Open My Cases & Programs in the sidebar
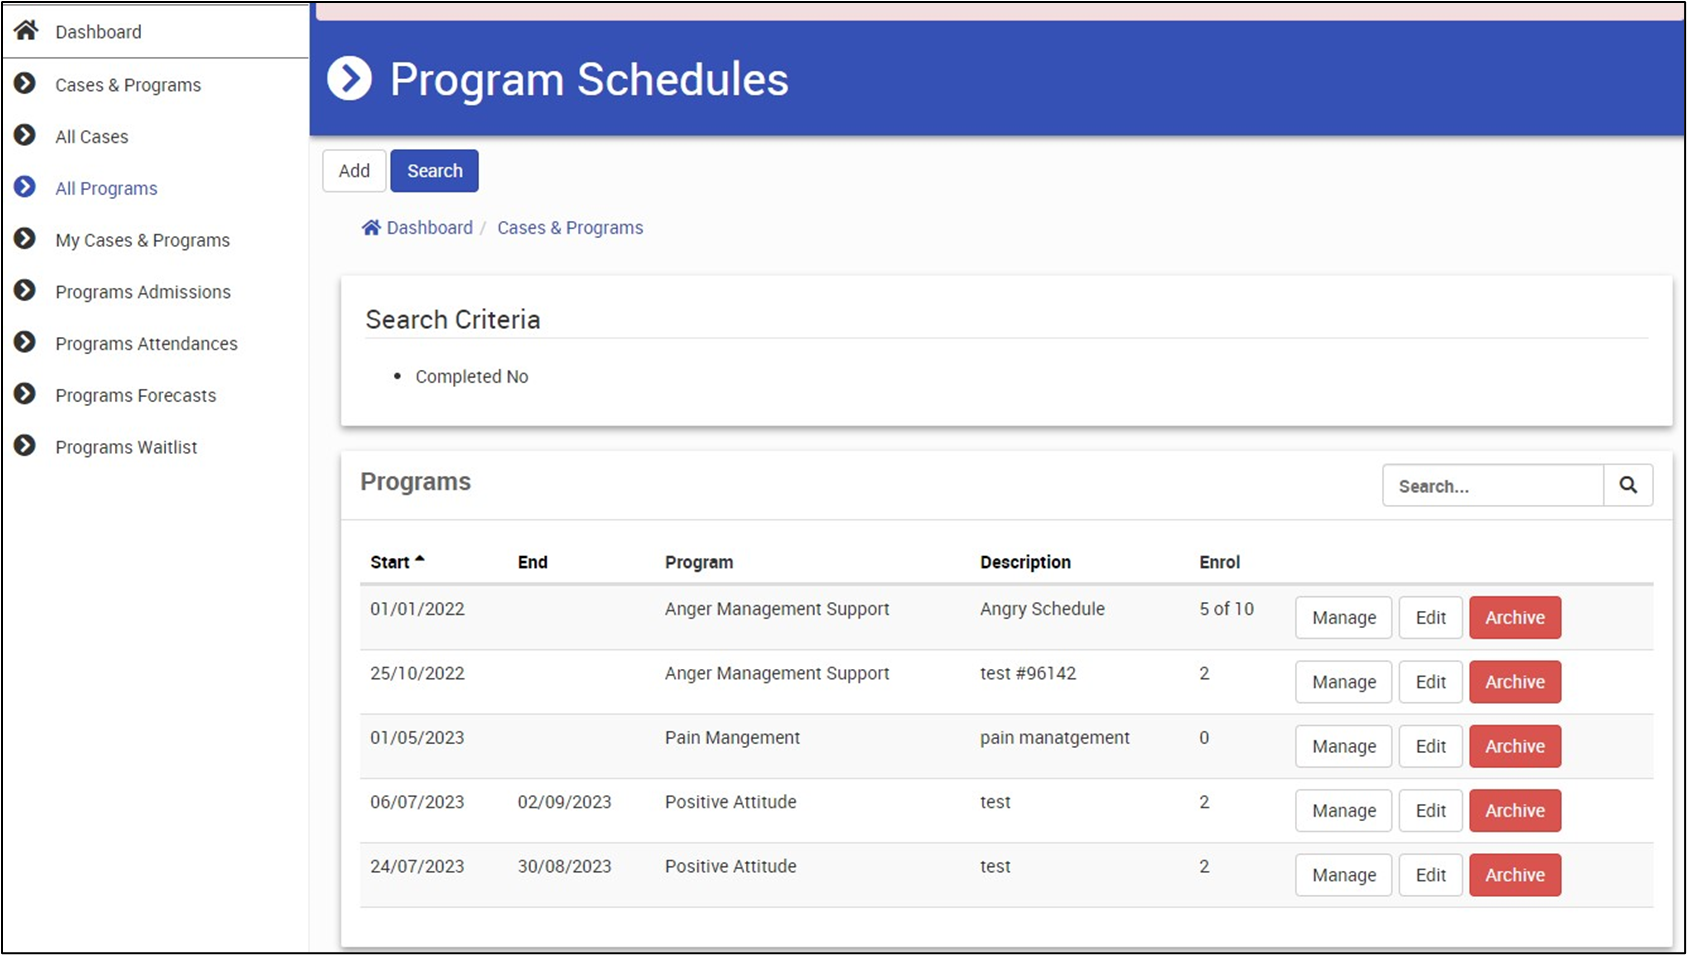The width and height of the screenshot is (1687, 955). [x=142, y=240]
